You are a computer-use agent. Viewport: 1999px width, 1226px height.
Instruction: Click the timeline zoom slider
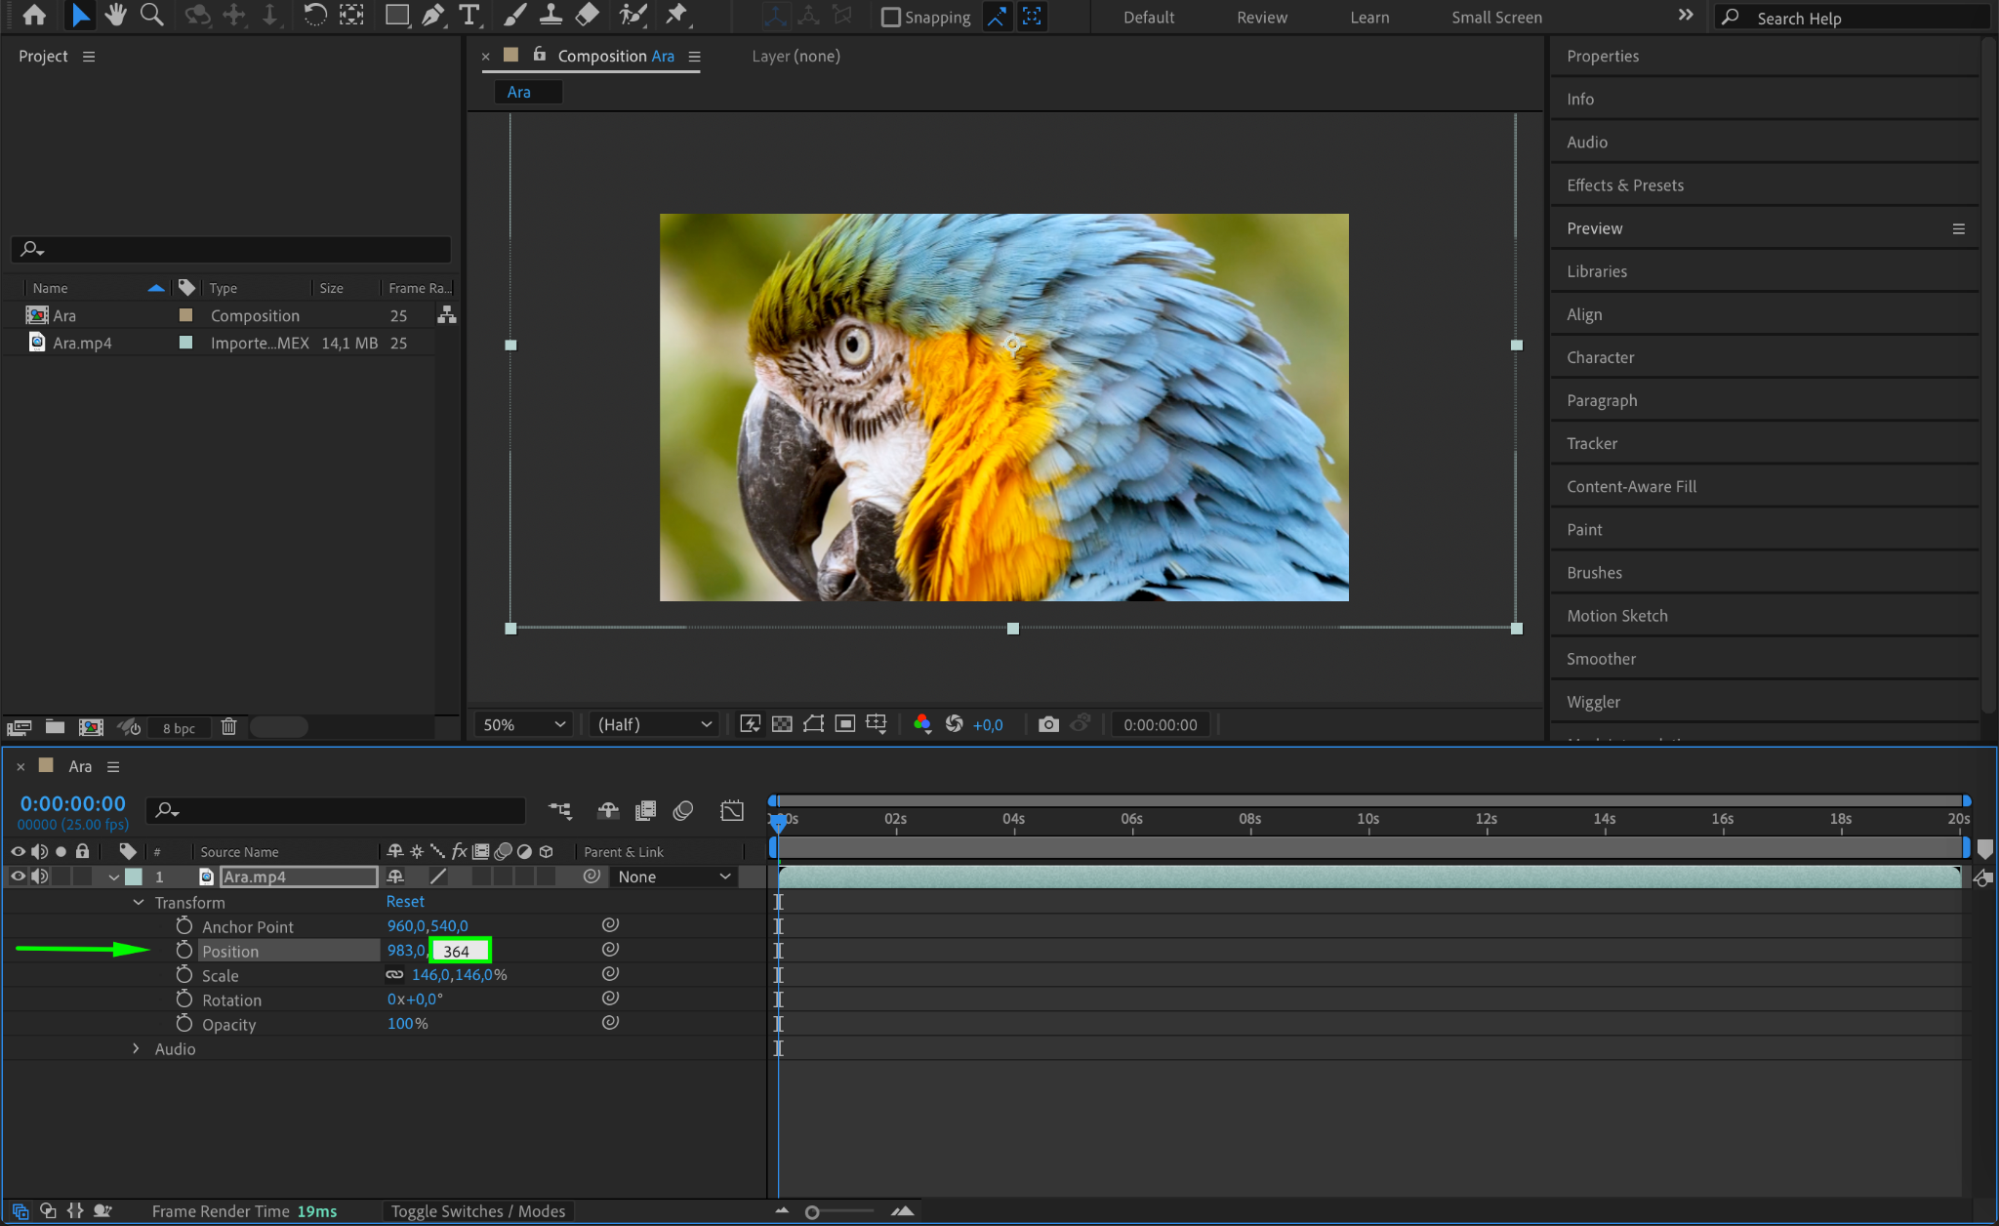[813, 1212]
